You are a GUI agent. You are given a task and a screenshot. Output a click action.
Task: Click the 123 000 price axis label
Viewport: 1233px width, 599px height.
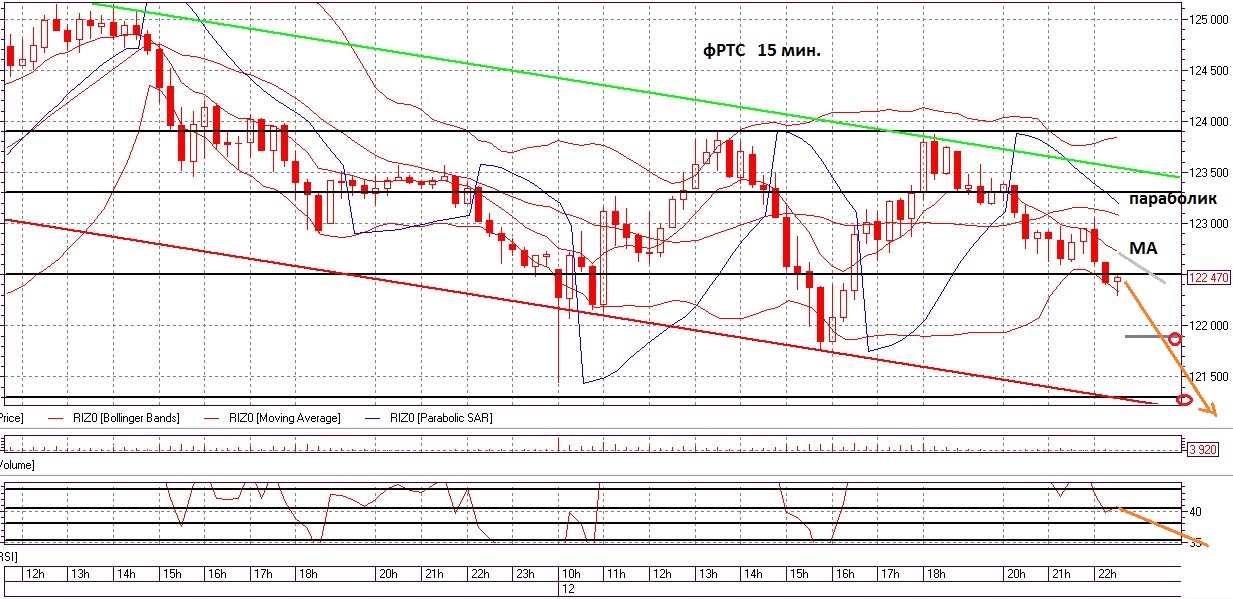click(1209, 223)
